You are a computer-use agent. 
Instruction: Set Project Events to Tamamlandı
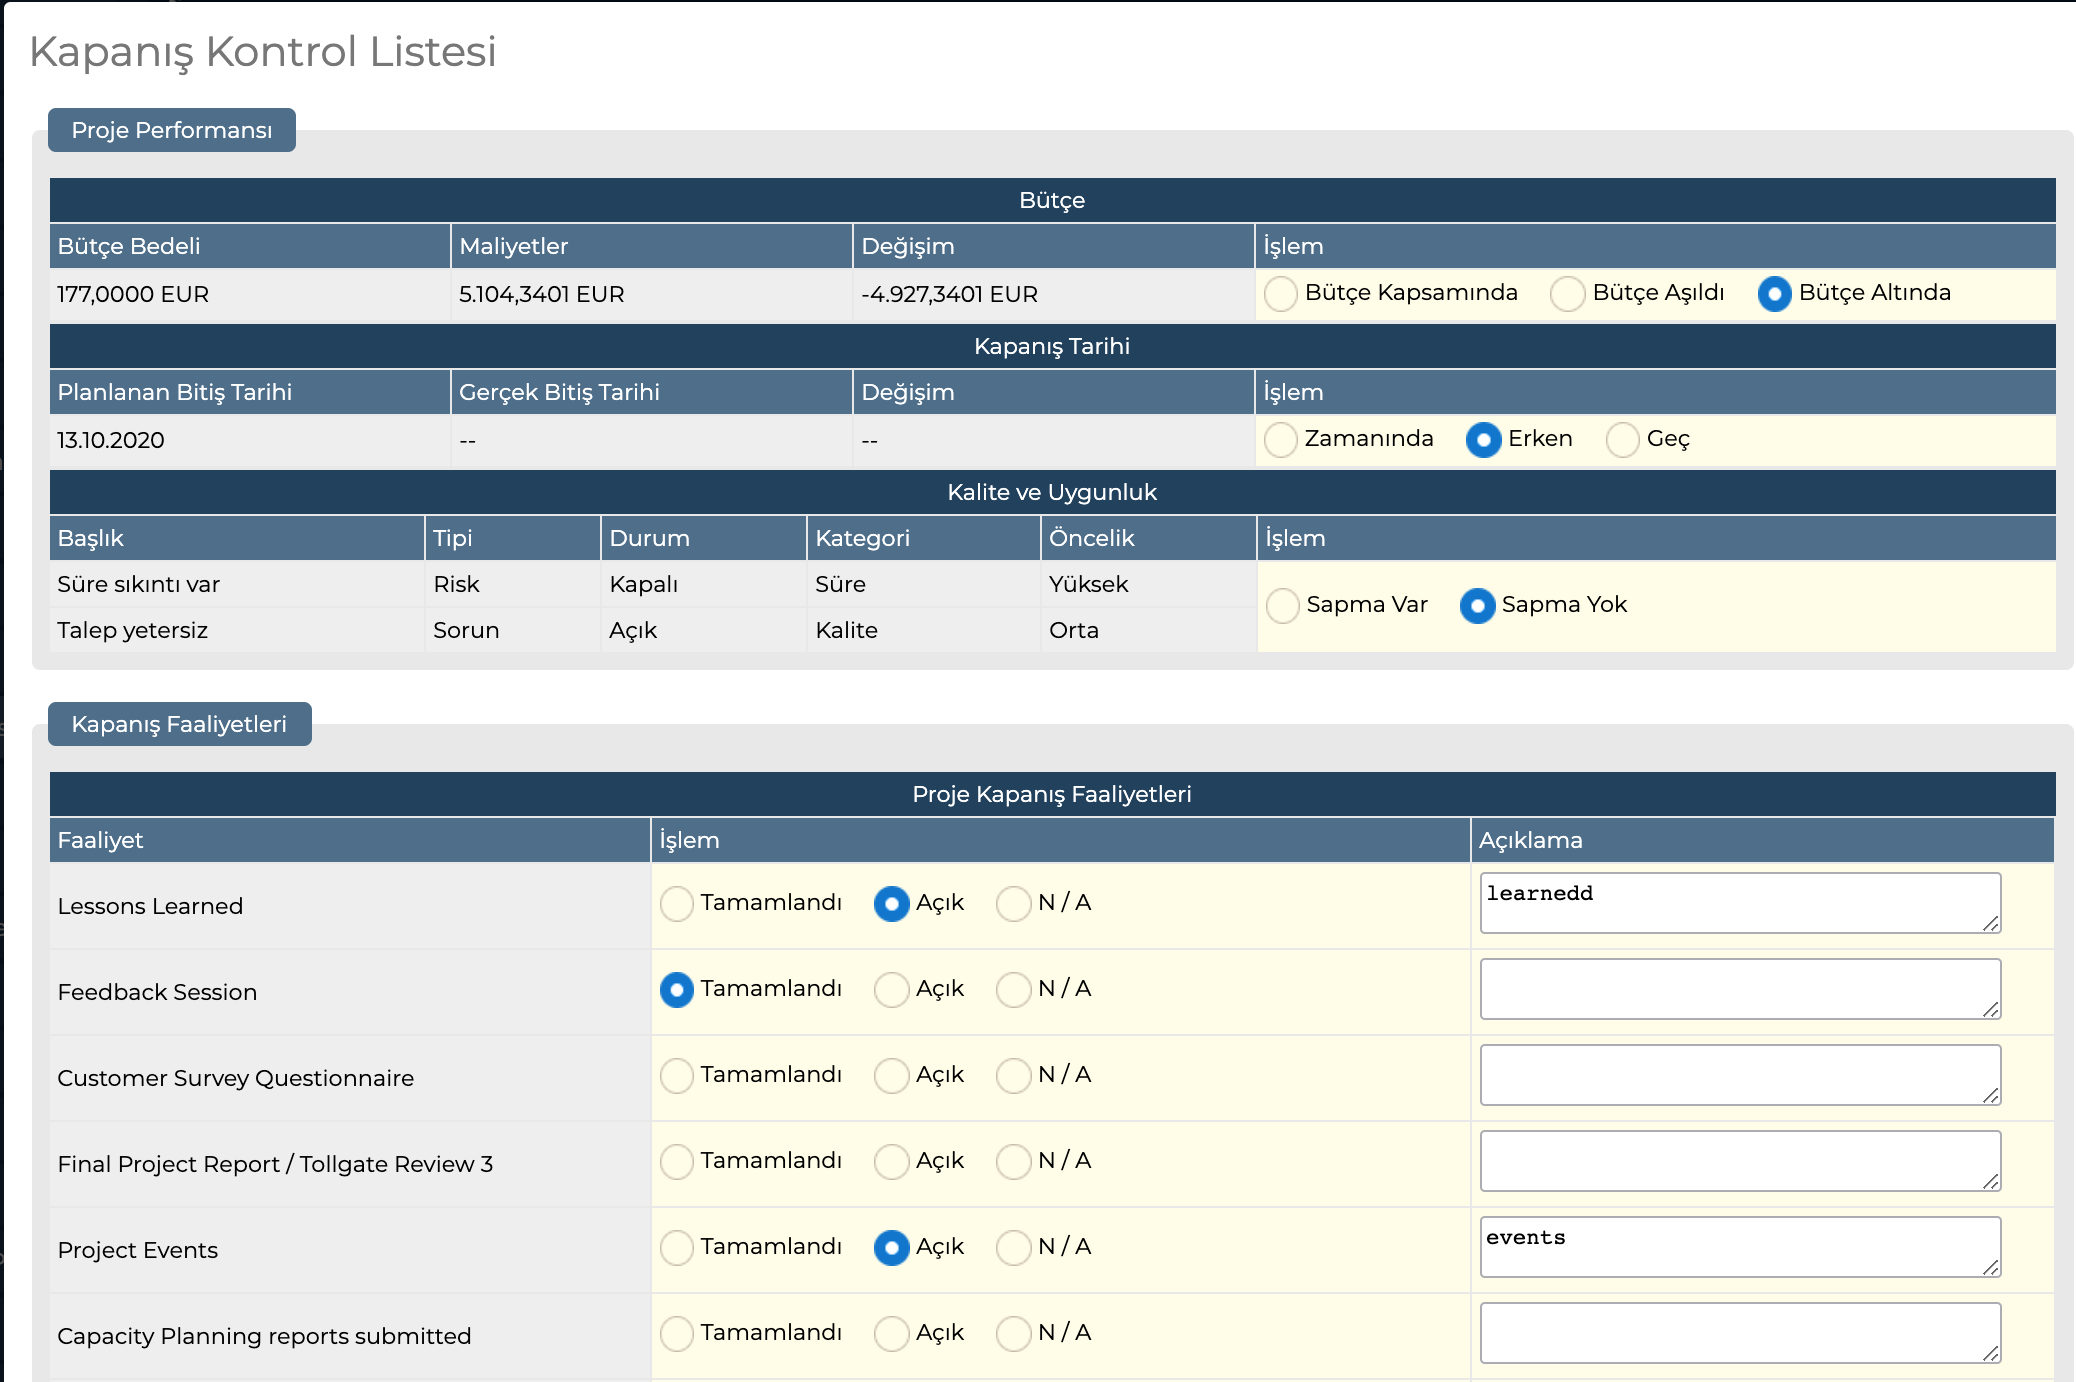click(x=677, y=1248)
